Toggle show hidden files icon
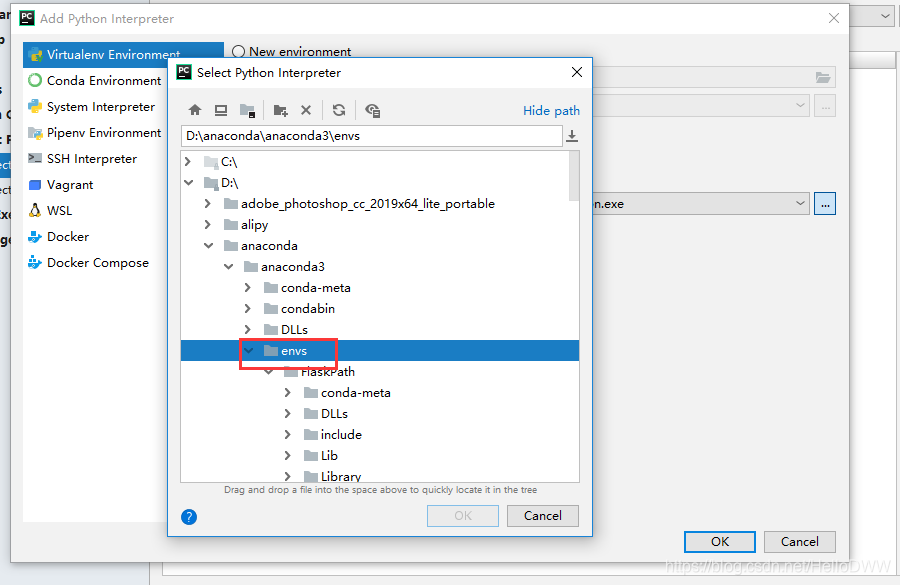This screenshot has width=900, height=585. tap(373, 110)
